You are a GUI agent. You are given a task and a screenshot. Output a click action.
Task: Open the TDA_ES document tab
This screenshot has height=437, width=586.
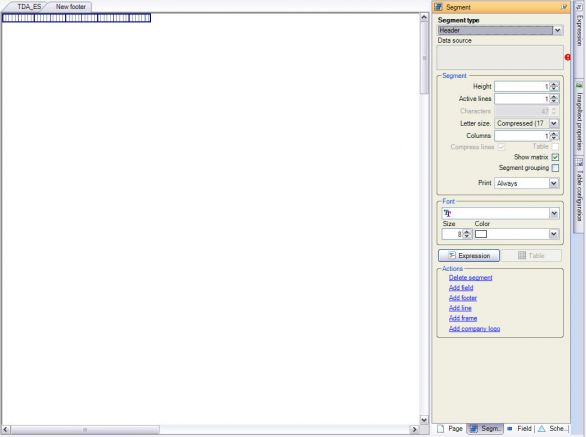(29, 7)
